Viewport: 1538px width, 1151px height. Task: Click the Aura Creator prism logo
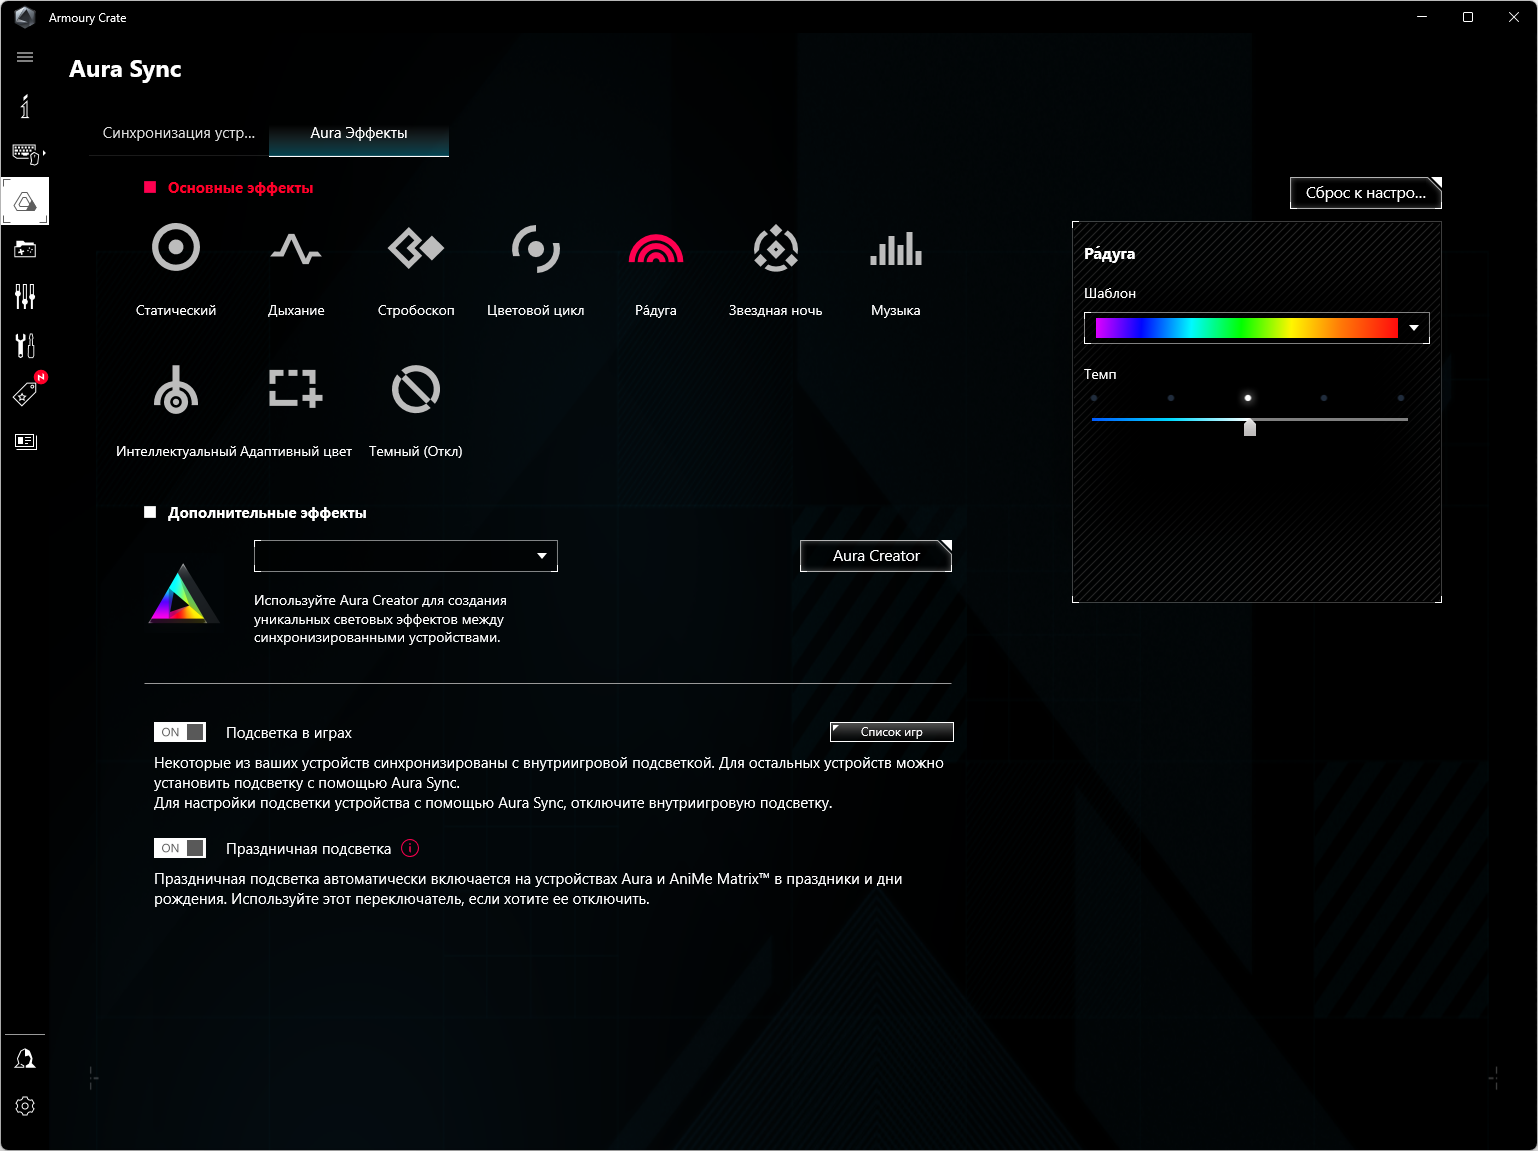tap(183, 594)
